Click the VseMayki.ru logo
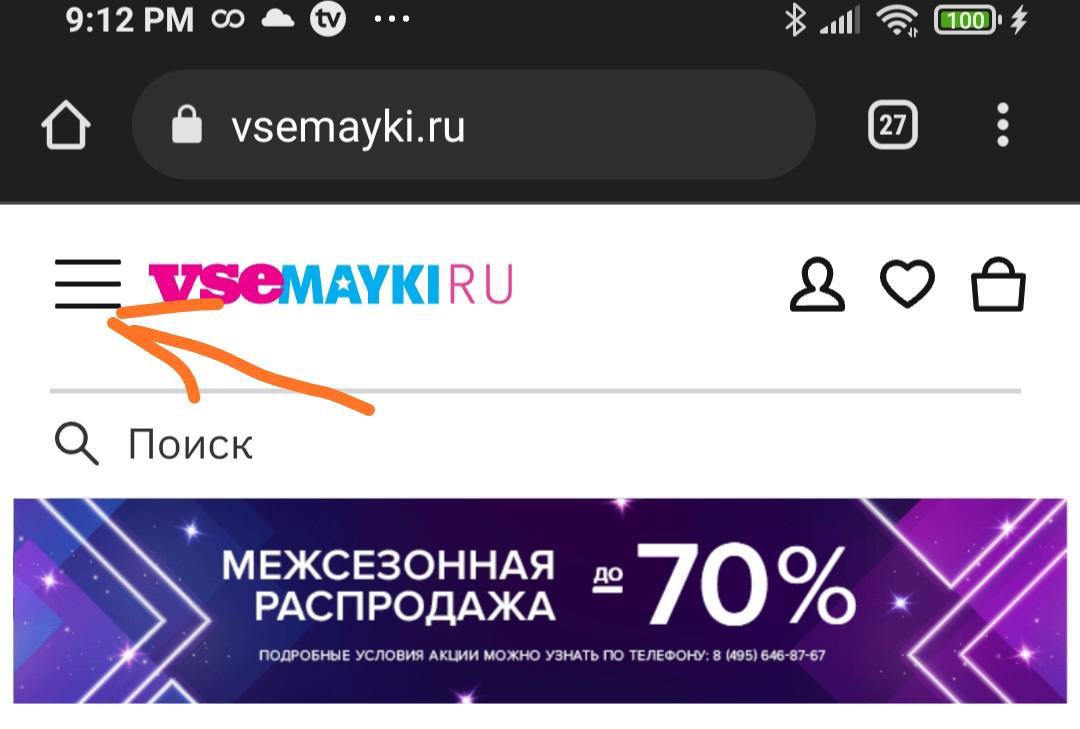Viewport: 1080px width, 729px height. (x=331, y=283)
